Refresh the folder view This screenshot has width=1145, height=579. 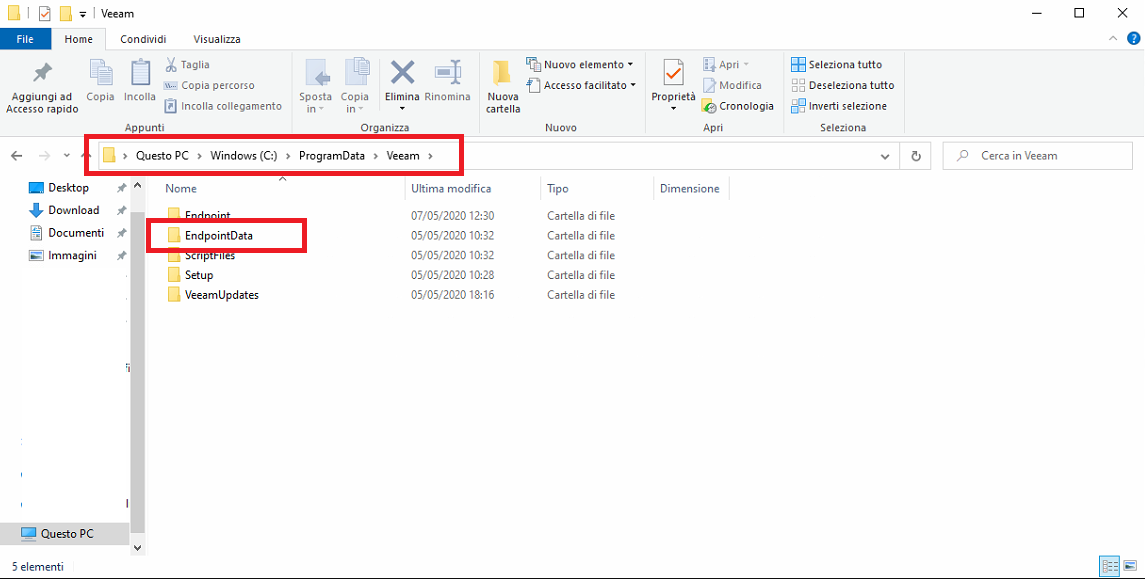[x=915, y=156]
